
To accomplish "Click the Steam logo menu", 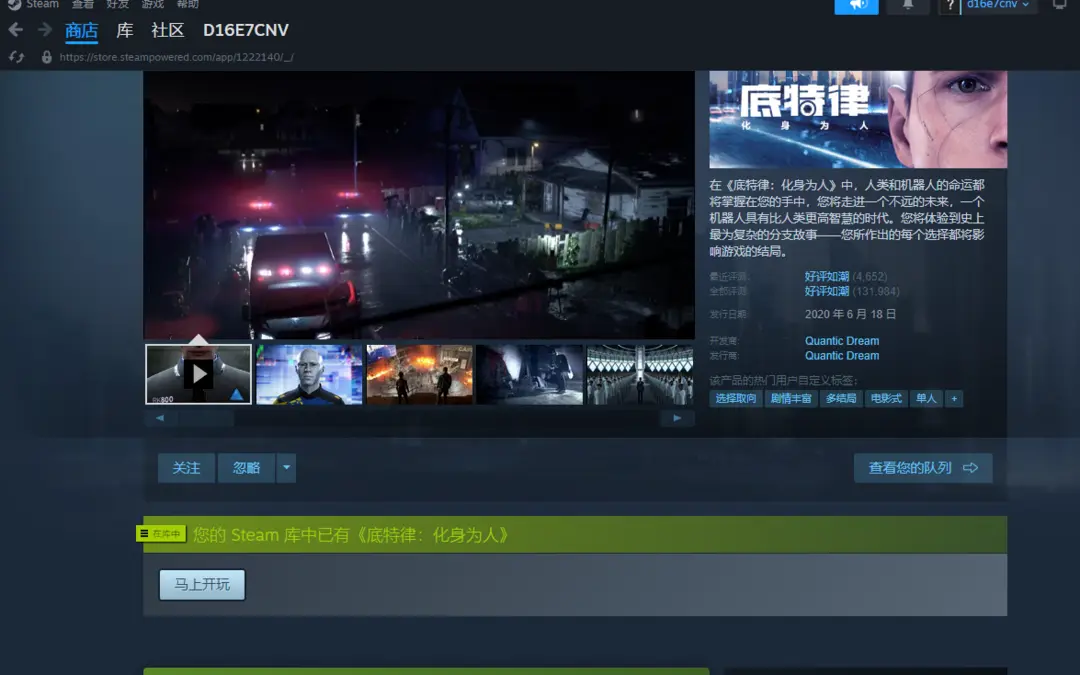I will pyautogui.click(x=33, y=4).
